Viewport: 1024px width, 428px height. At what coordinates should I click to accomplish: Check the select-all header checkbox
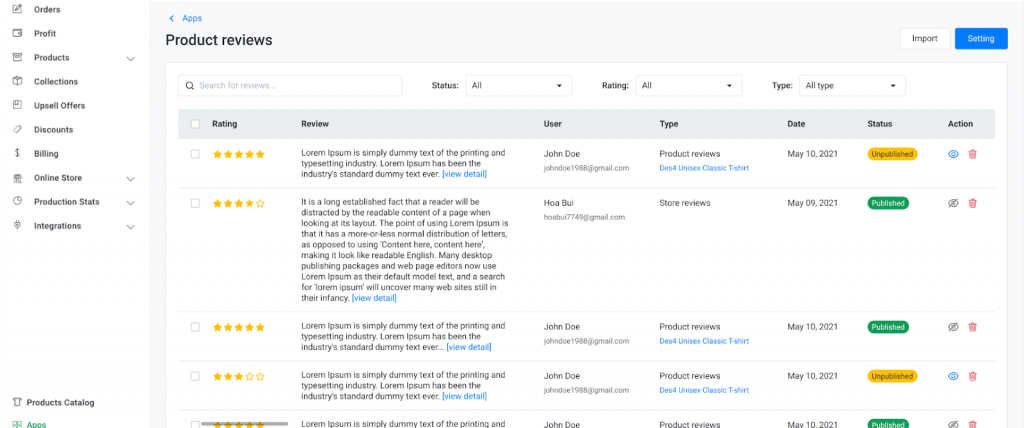click(195, 124)
